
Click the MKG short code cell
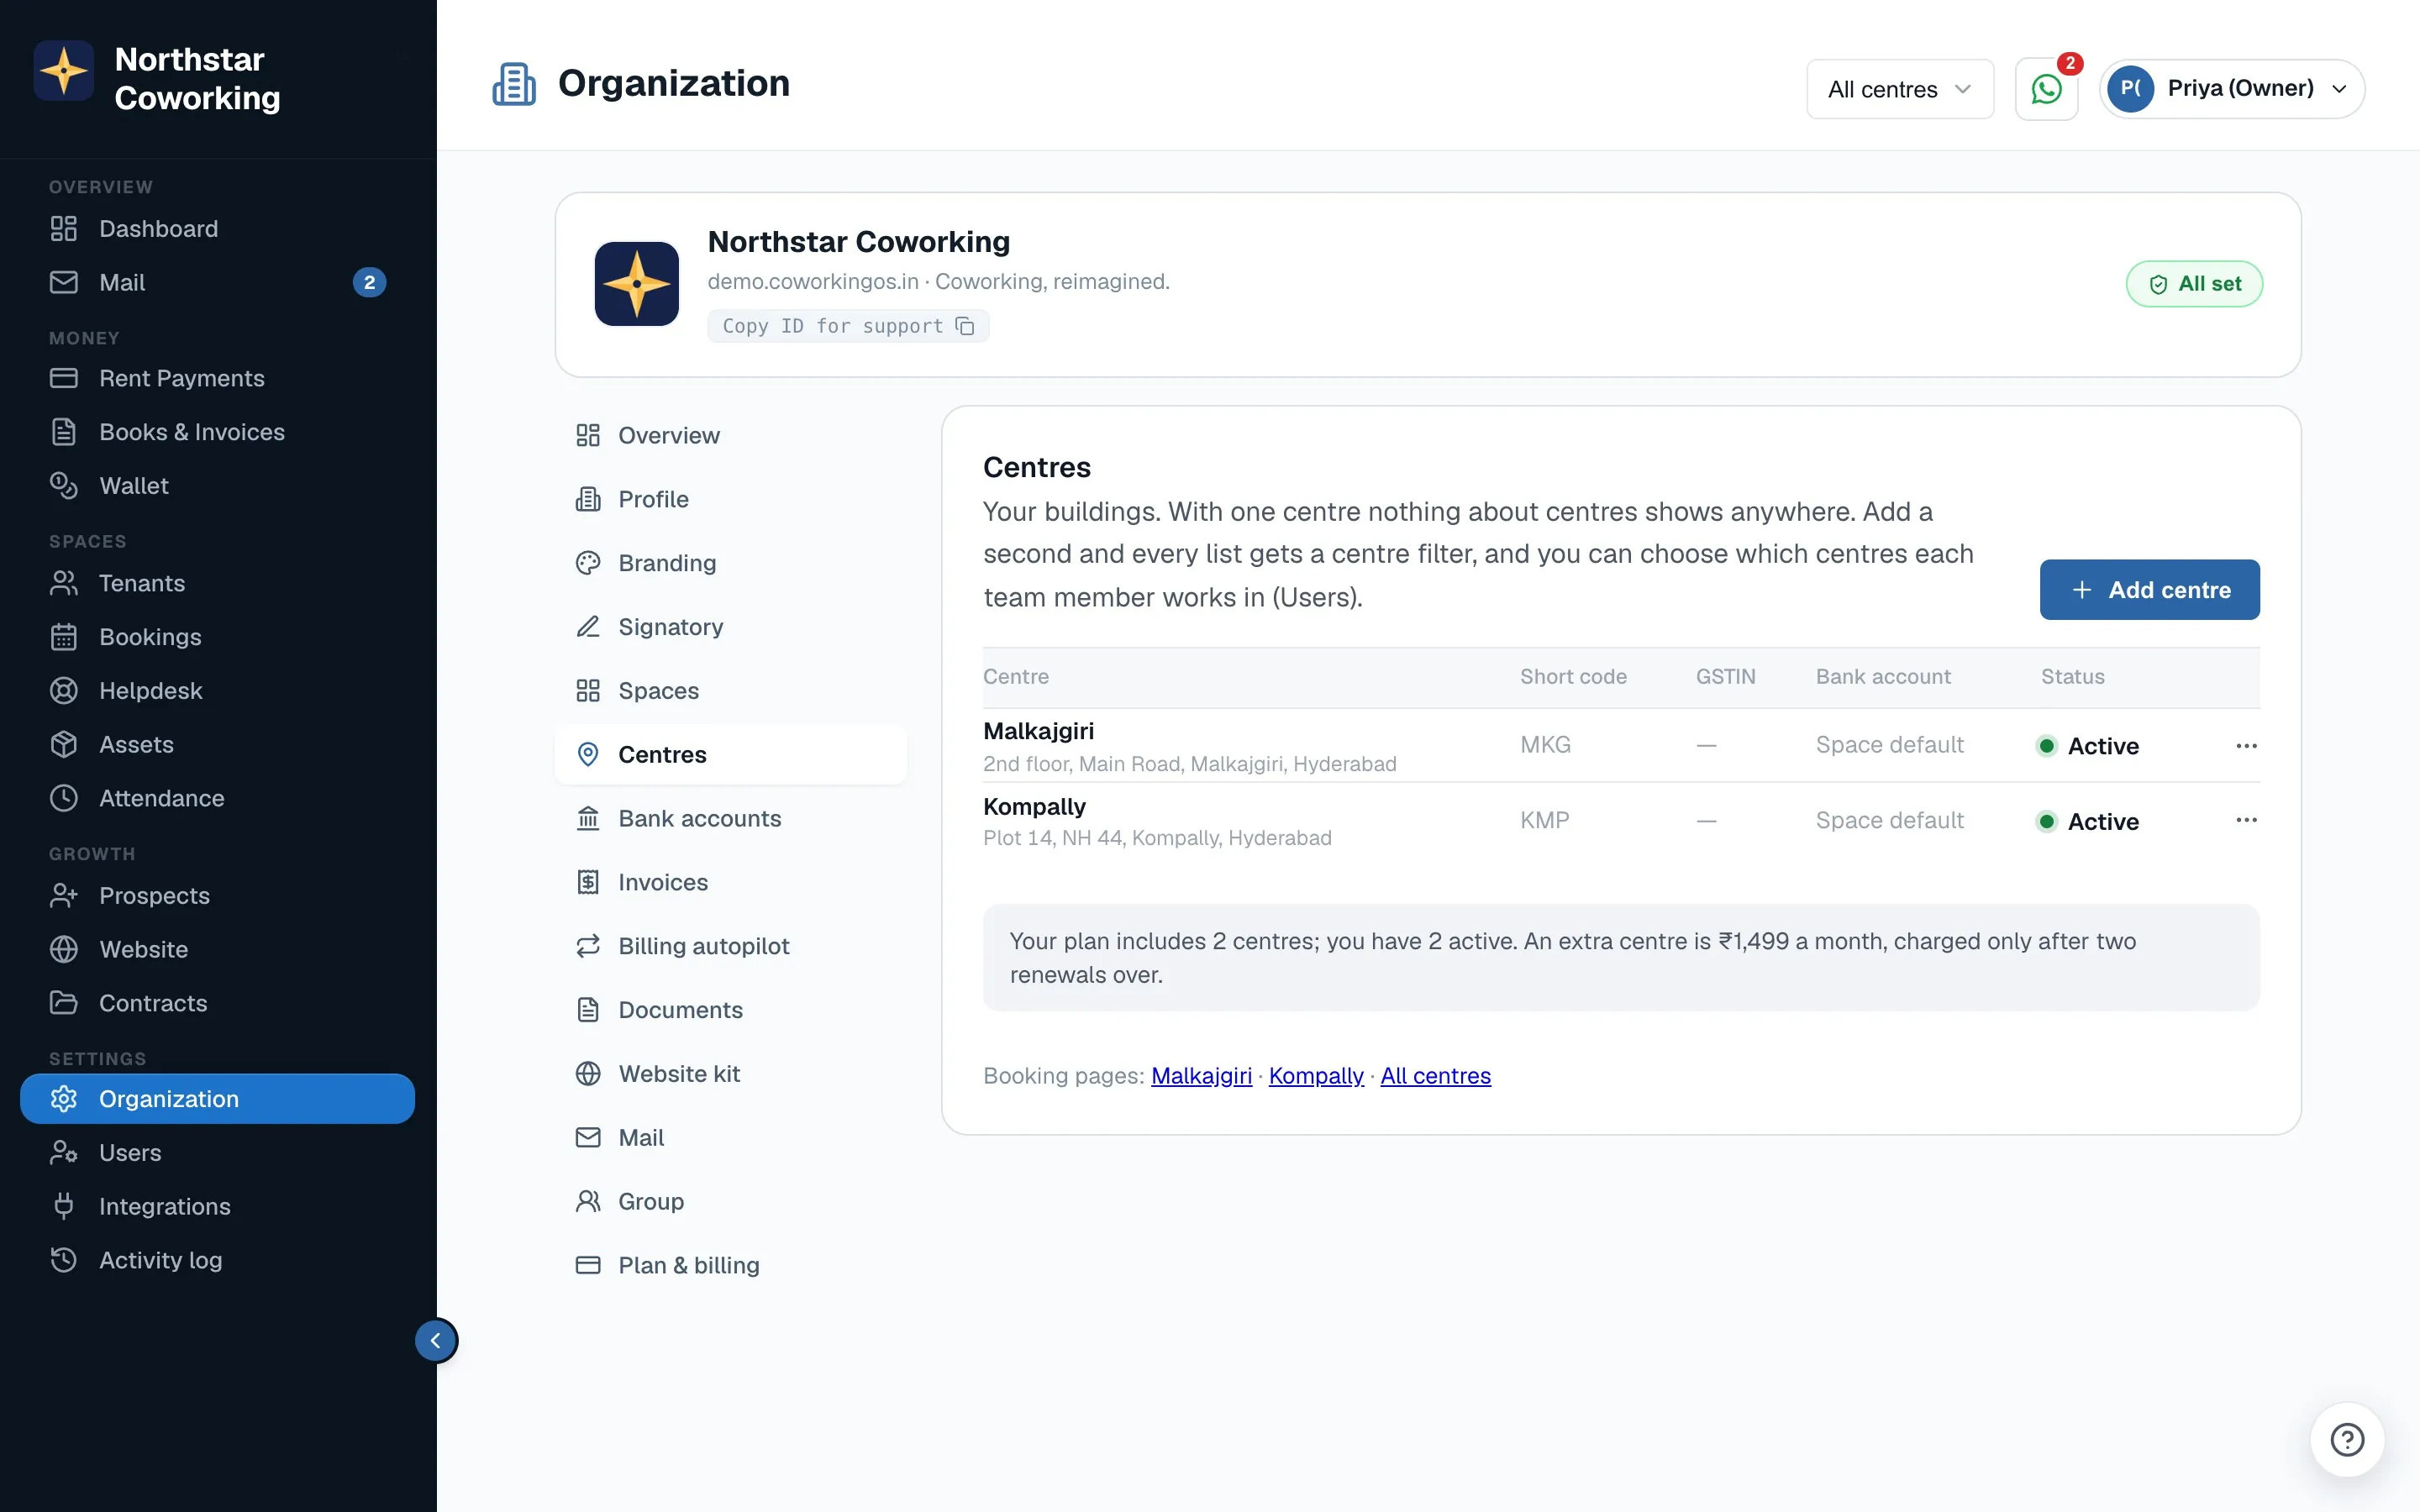pos(1545,745)
